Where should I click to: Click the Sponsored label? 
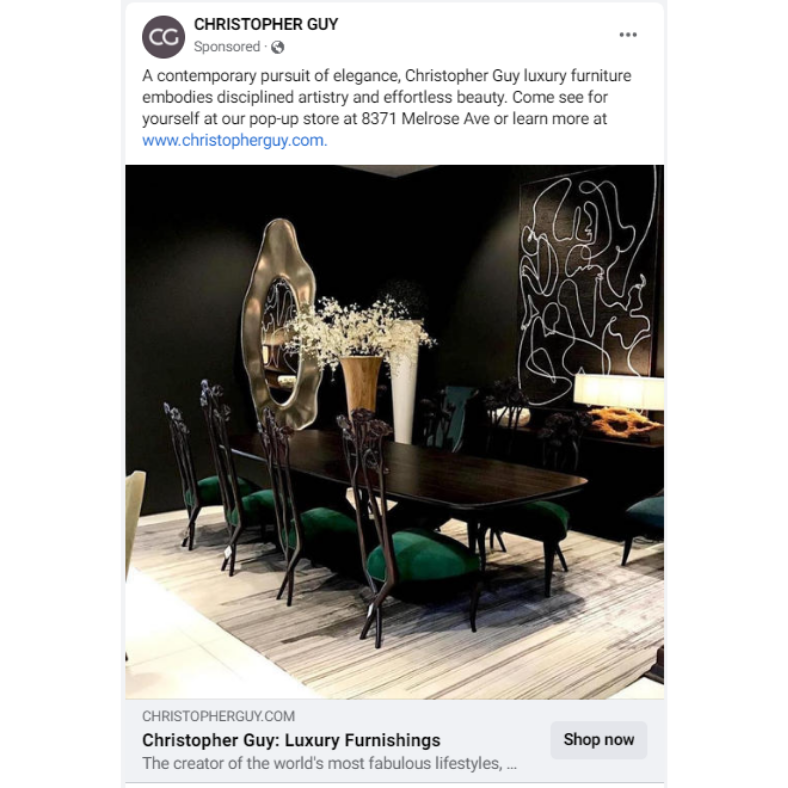pyautogui.click(x=227, y=47)
